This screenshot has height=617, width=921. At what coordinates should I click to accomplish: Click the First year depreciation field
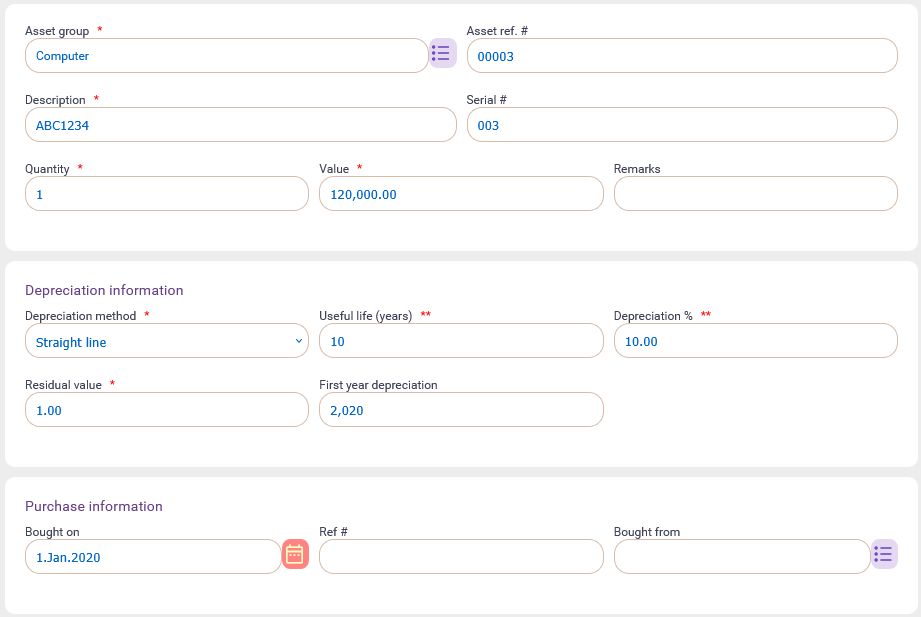[x=461, y=410]
